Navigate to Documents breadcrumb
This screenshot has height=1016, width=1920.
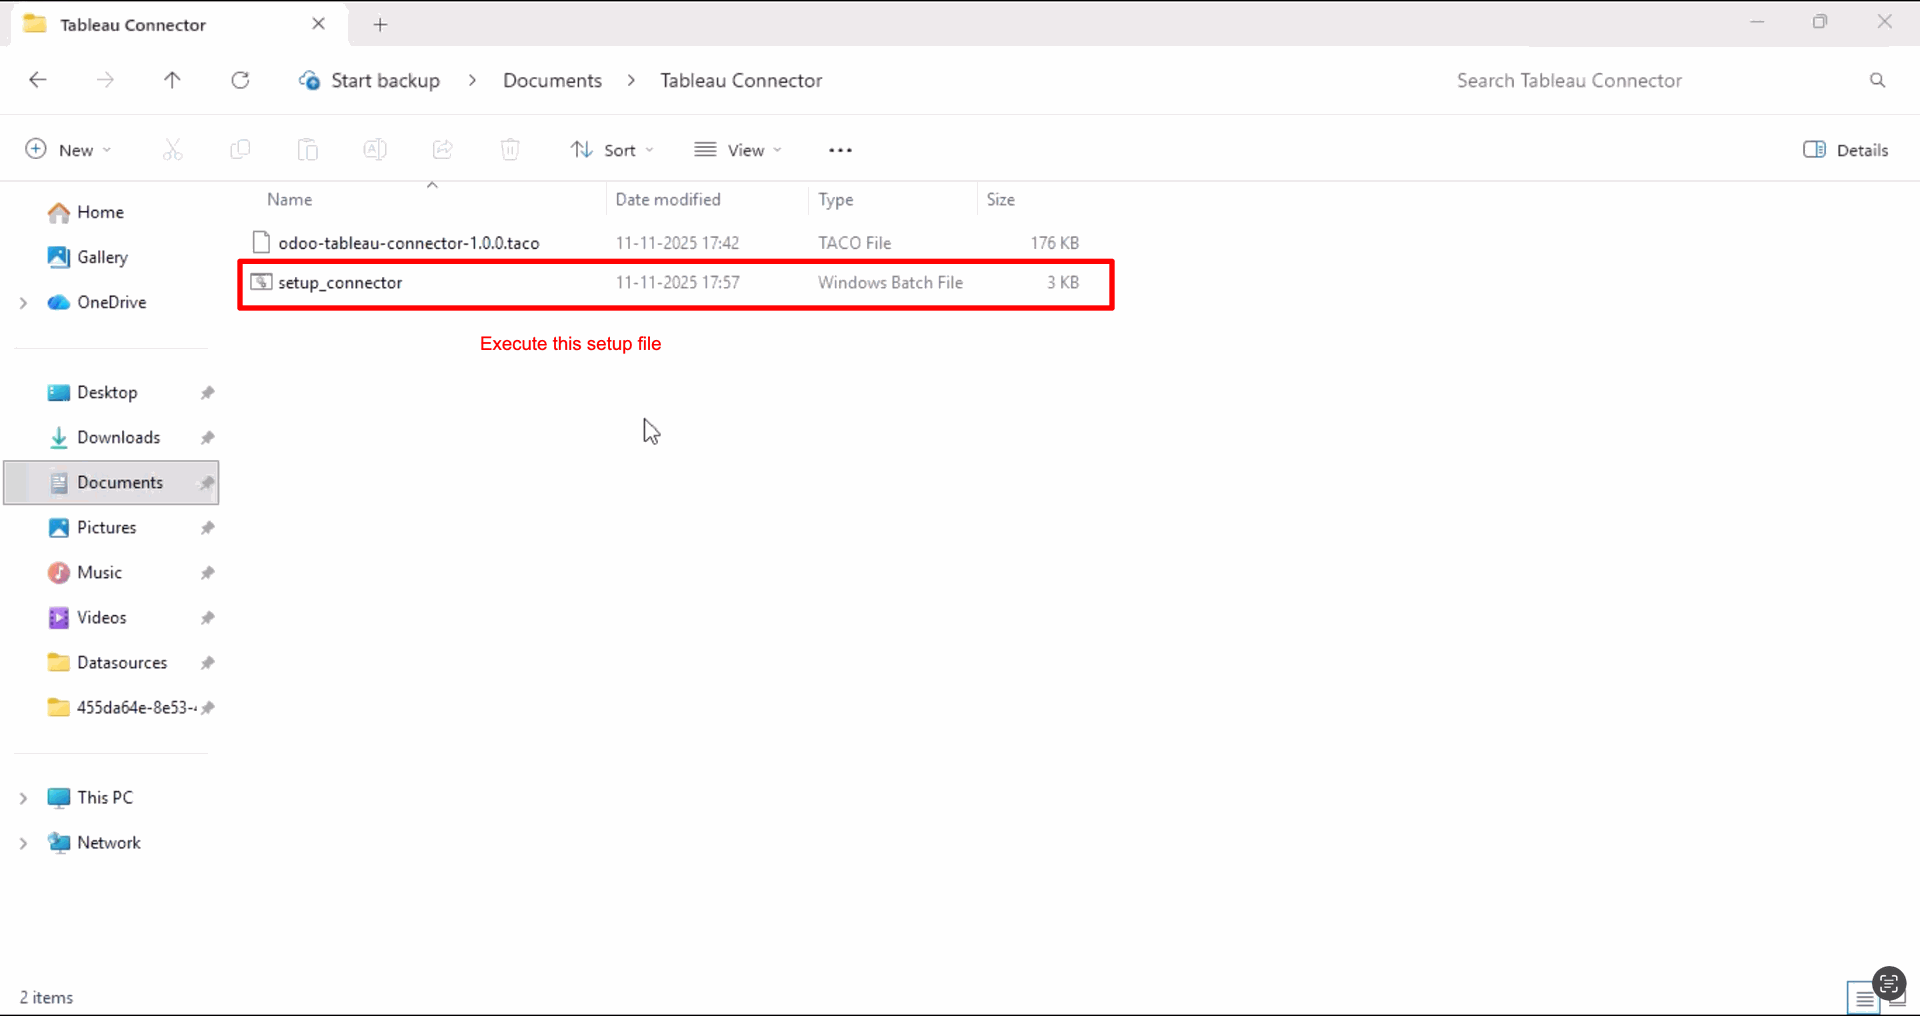pos(552,80)
